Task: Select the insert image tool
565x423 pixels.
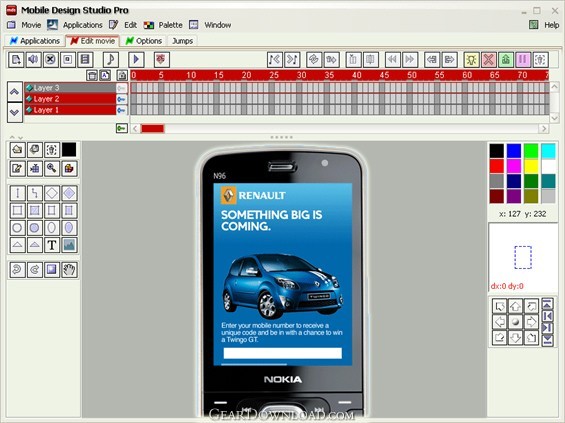Action: pos(69,245)
